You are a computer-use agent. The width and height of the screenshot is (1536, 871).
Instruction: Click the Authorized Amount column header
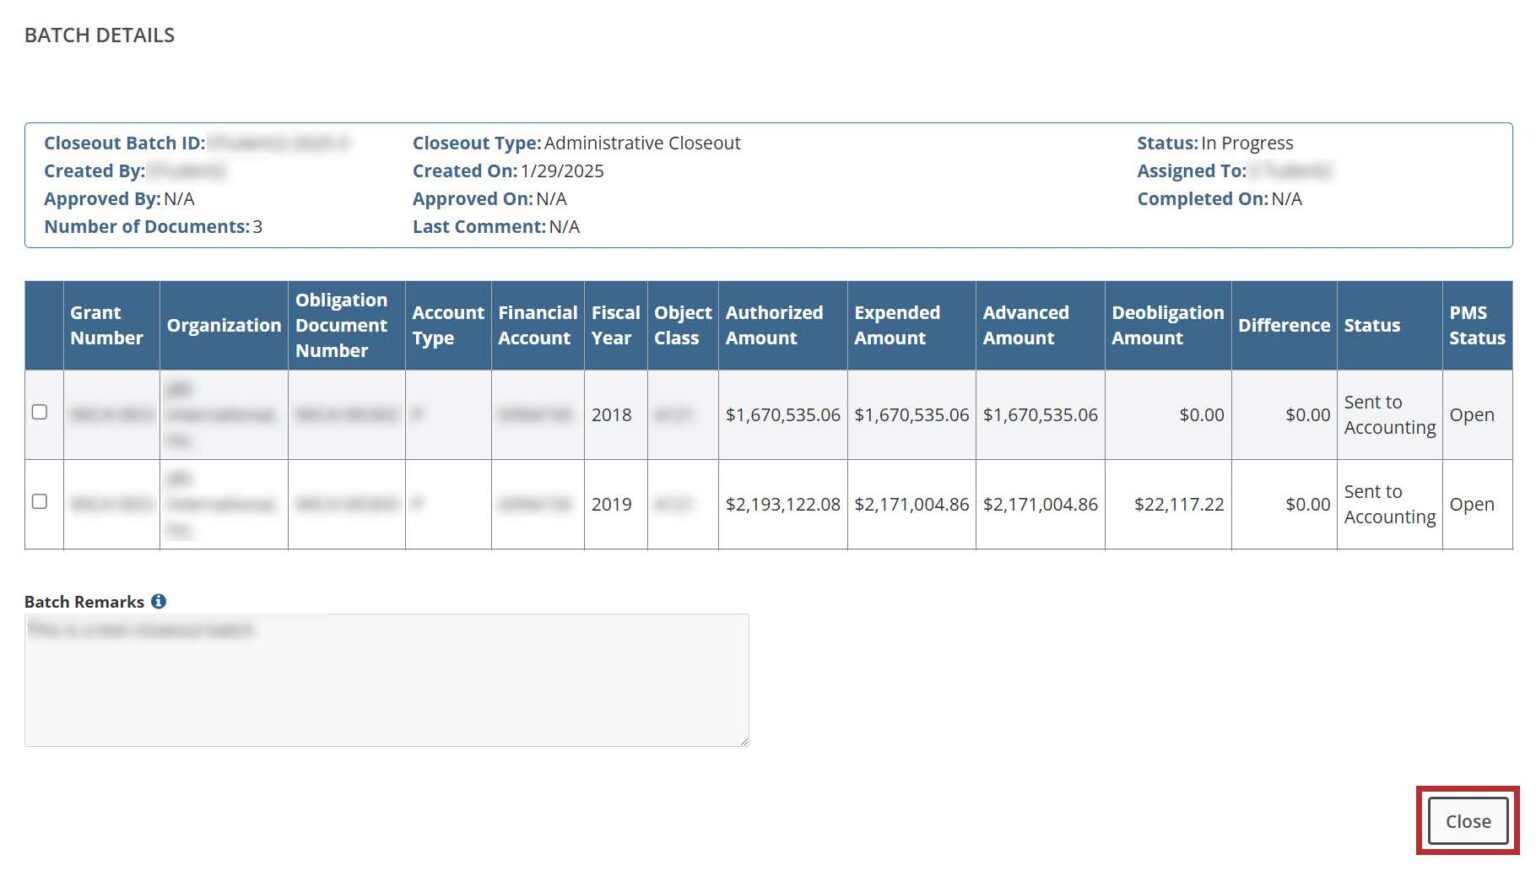point(774,325)
